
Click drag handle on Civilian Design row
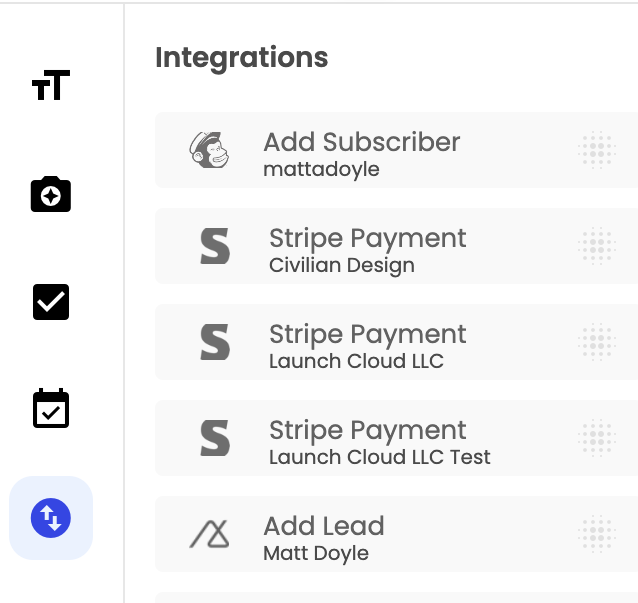coord(597,246)
